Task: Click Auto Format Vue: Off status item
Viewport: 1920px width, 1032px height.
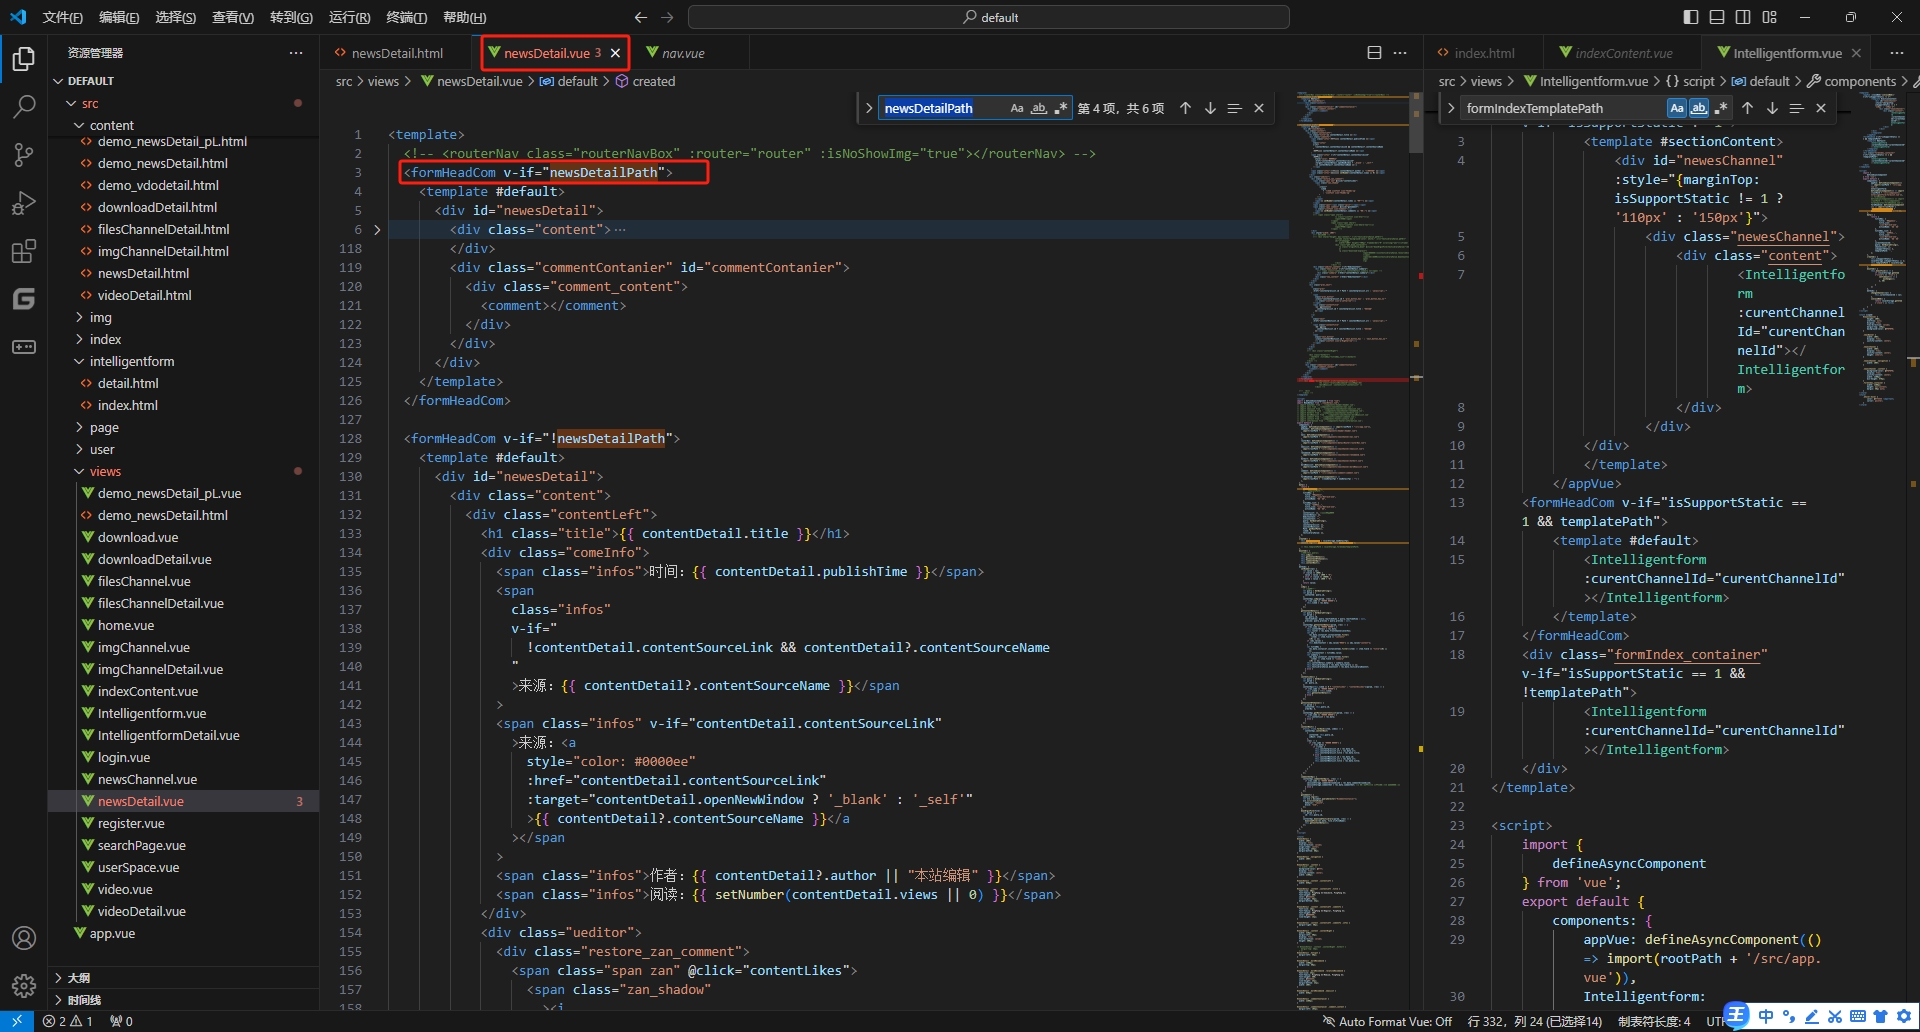Action: (1387, 1021)
